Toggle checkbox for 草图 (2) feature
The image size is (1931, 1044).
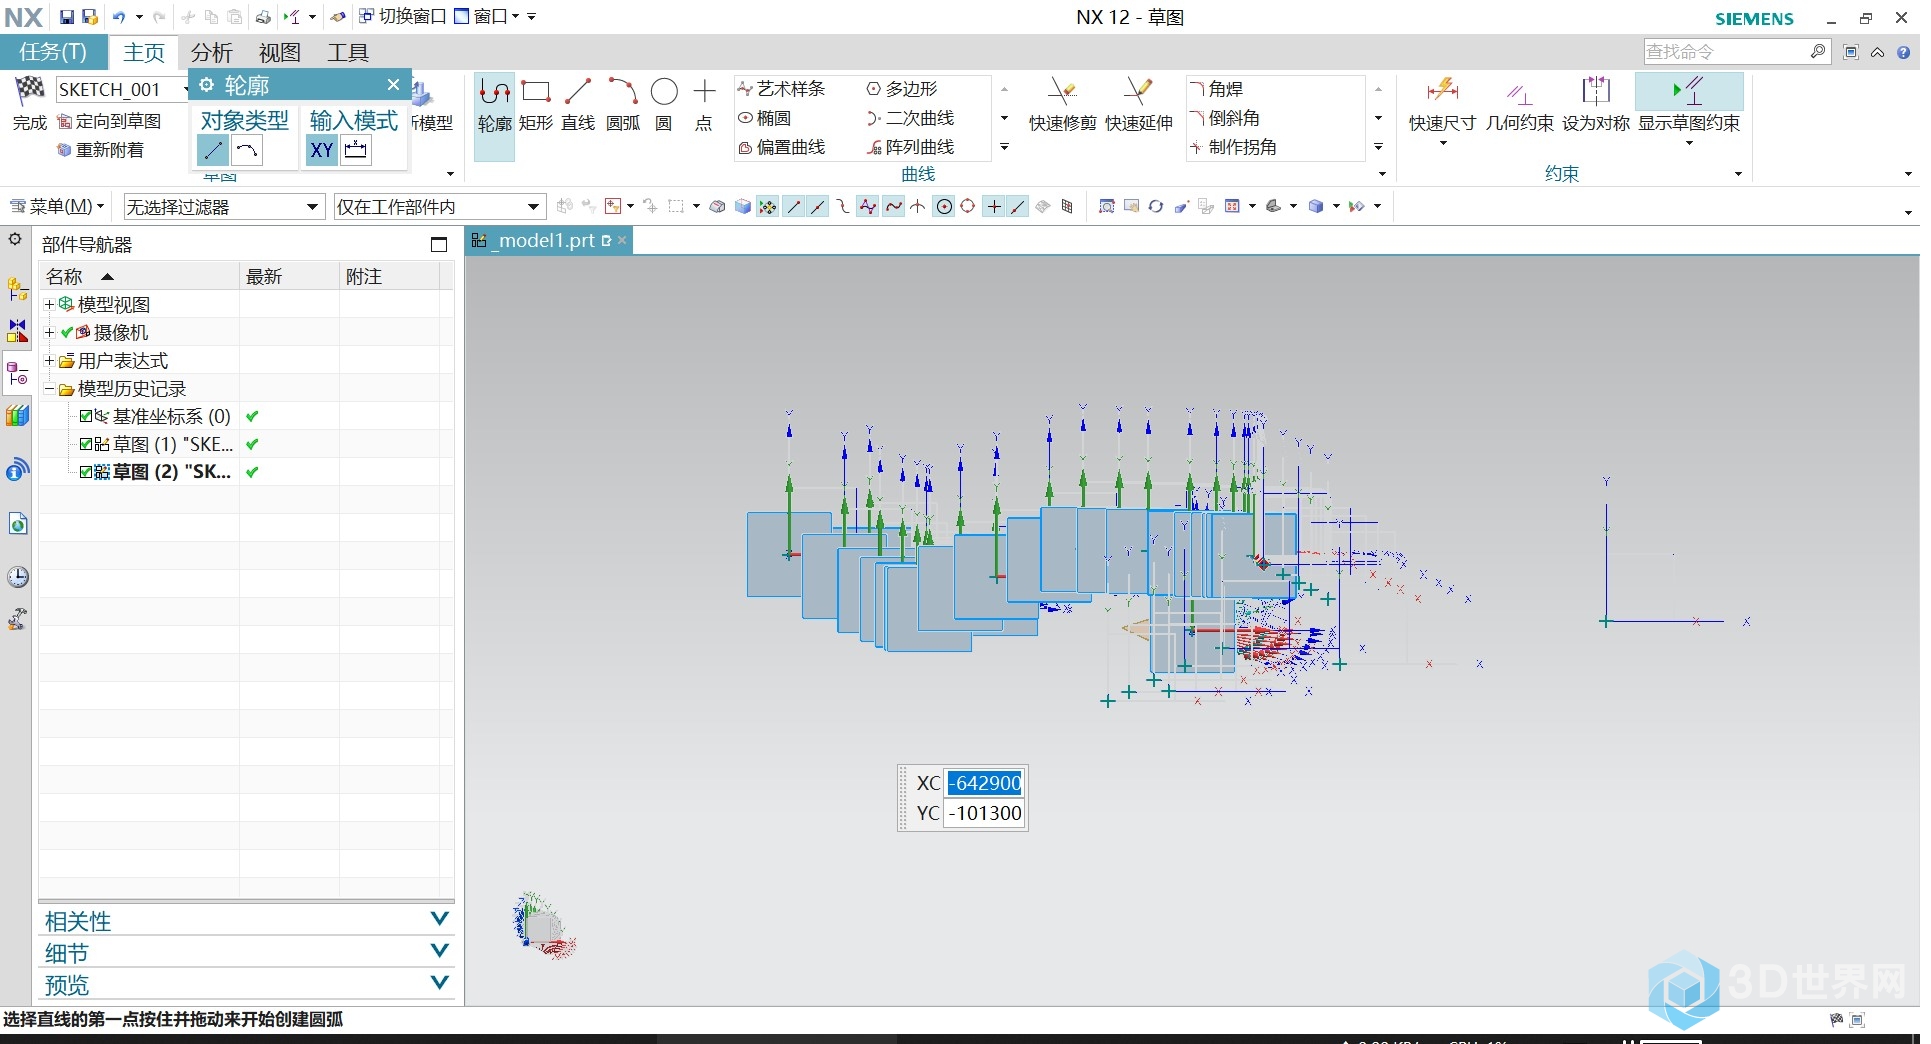(86, 472)
